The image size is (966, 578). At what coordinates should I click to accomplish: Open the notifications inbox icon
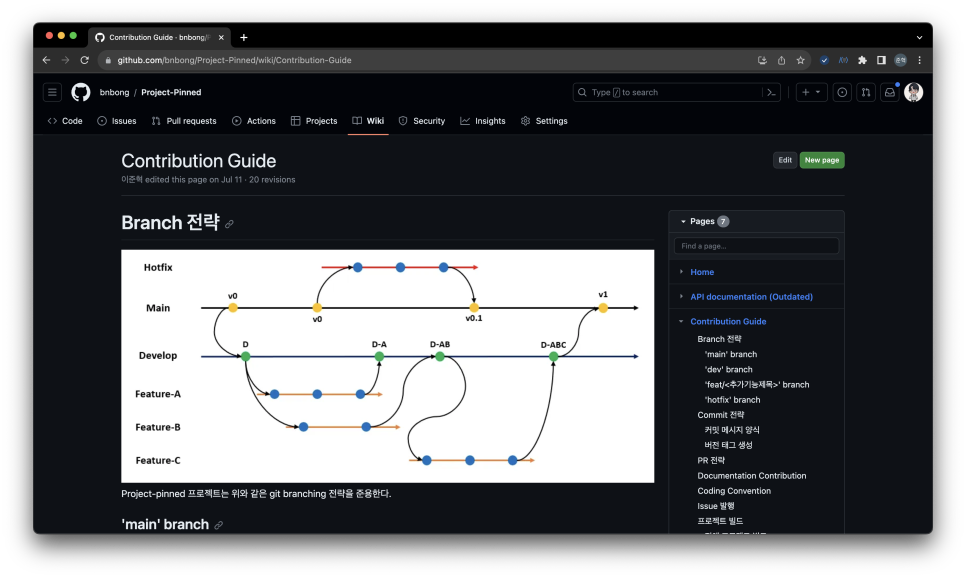click(890, 92)
